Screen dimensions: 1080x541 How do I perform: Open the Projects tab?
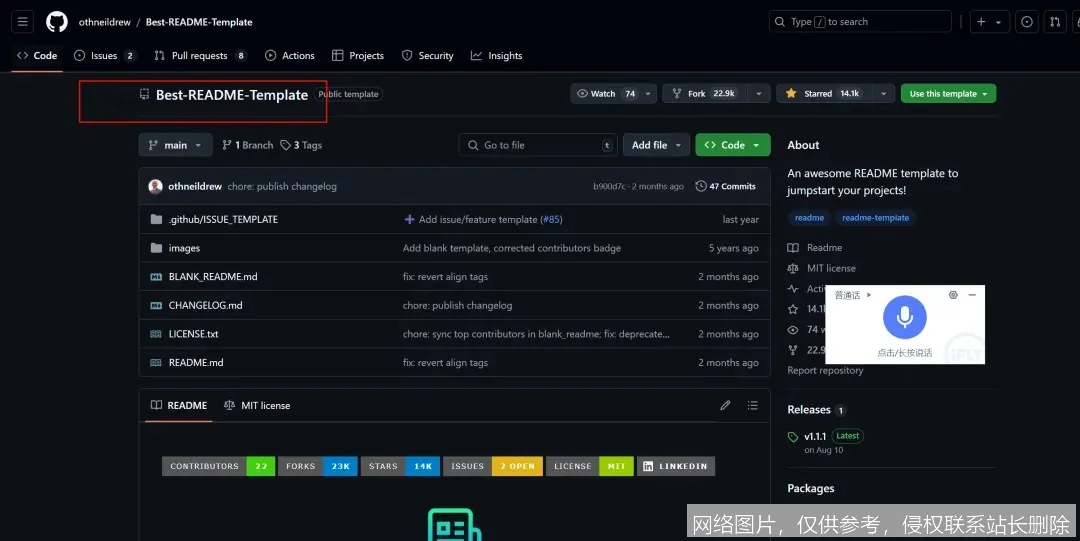coord(358,56)
